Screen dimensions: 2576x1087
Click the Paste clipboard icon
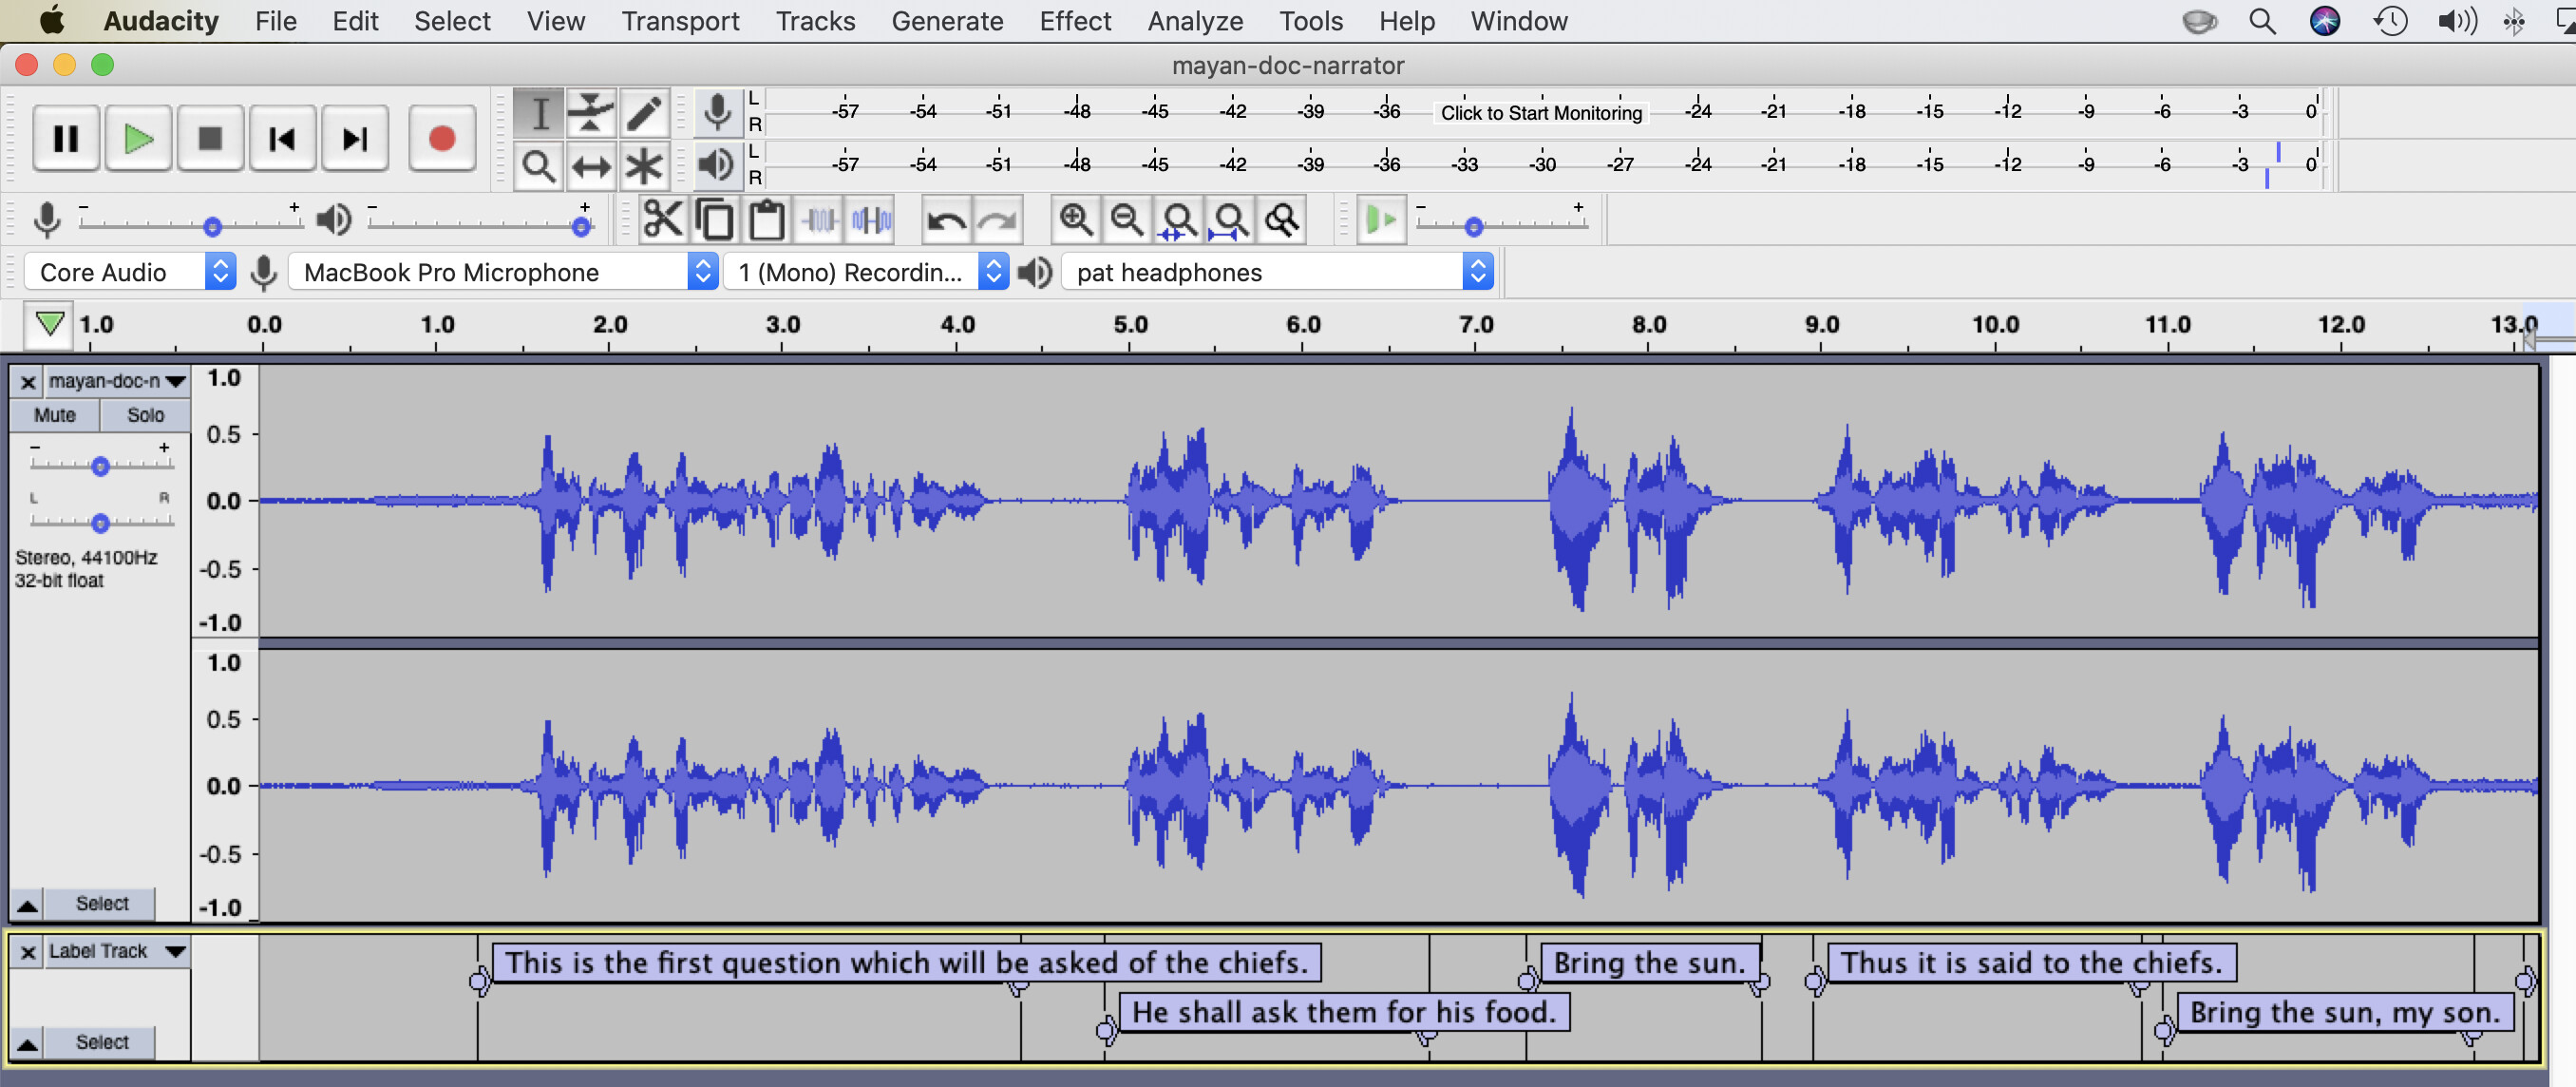tap(767, 220)
